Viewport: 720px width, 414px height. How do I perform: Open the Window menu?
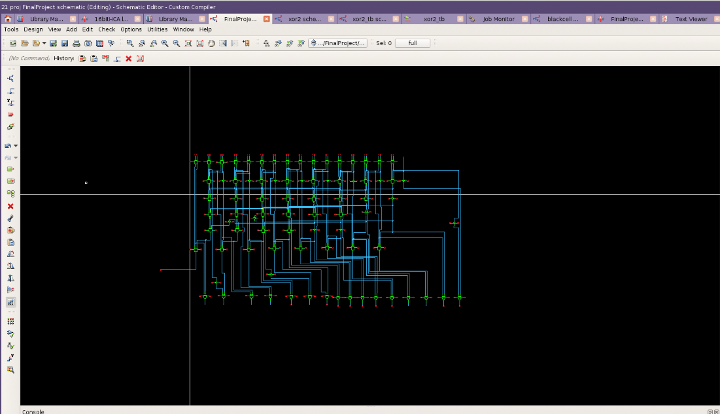point(183,29)
